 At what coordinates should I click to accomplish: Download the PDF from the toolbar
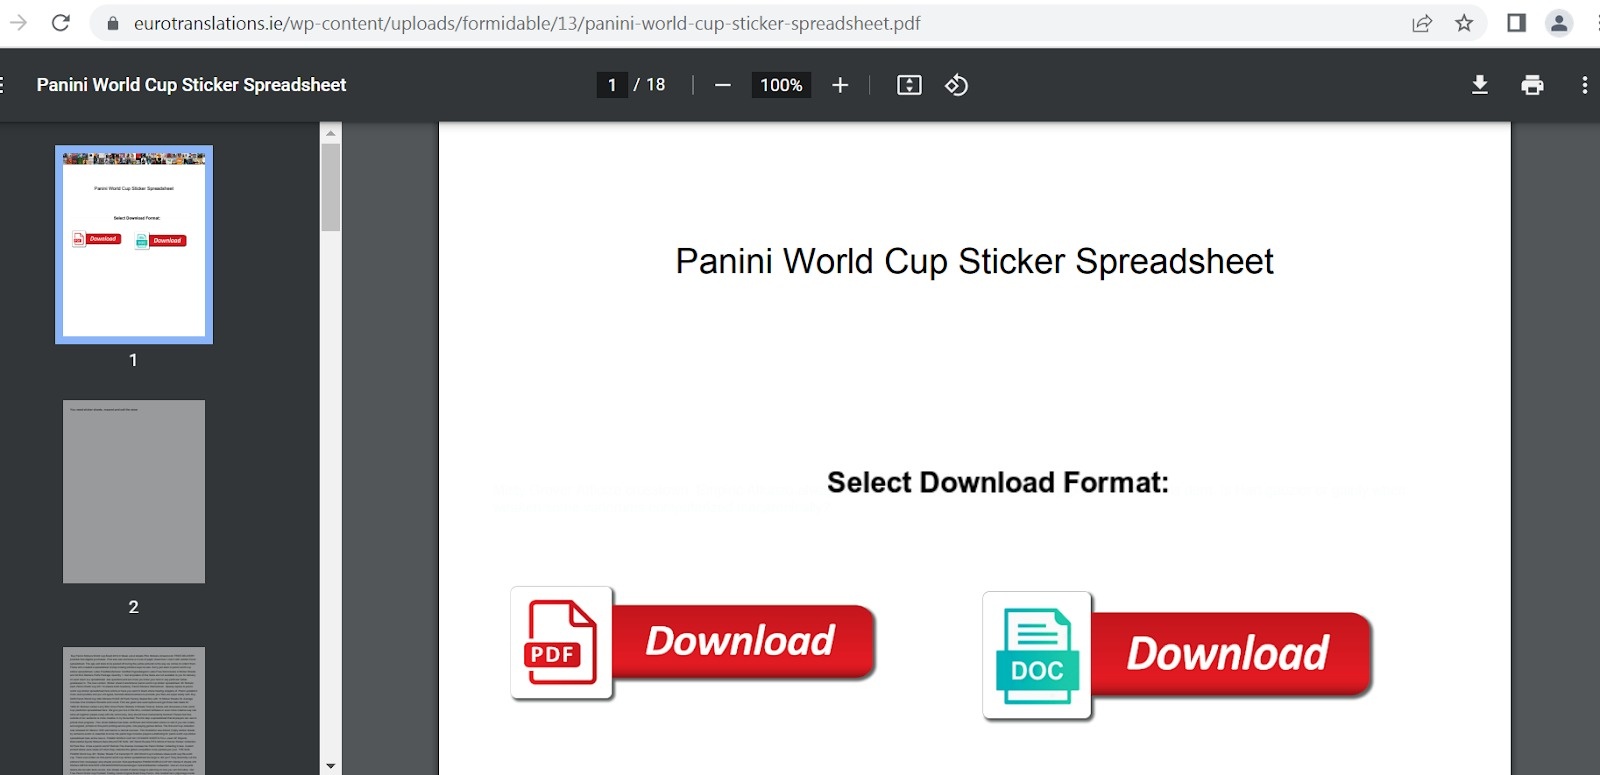(x=1480, y=85)
